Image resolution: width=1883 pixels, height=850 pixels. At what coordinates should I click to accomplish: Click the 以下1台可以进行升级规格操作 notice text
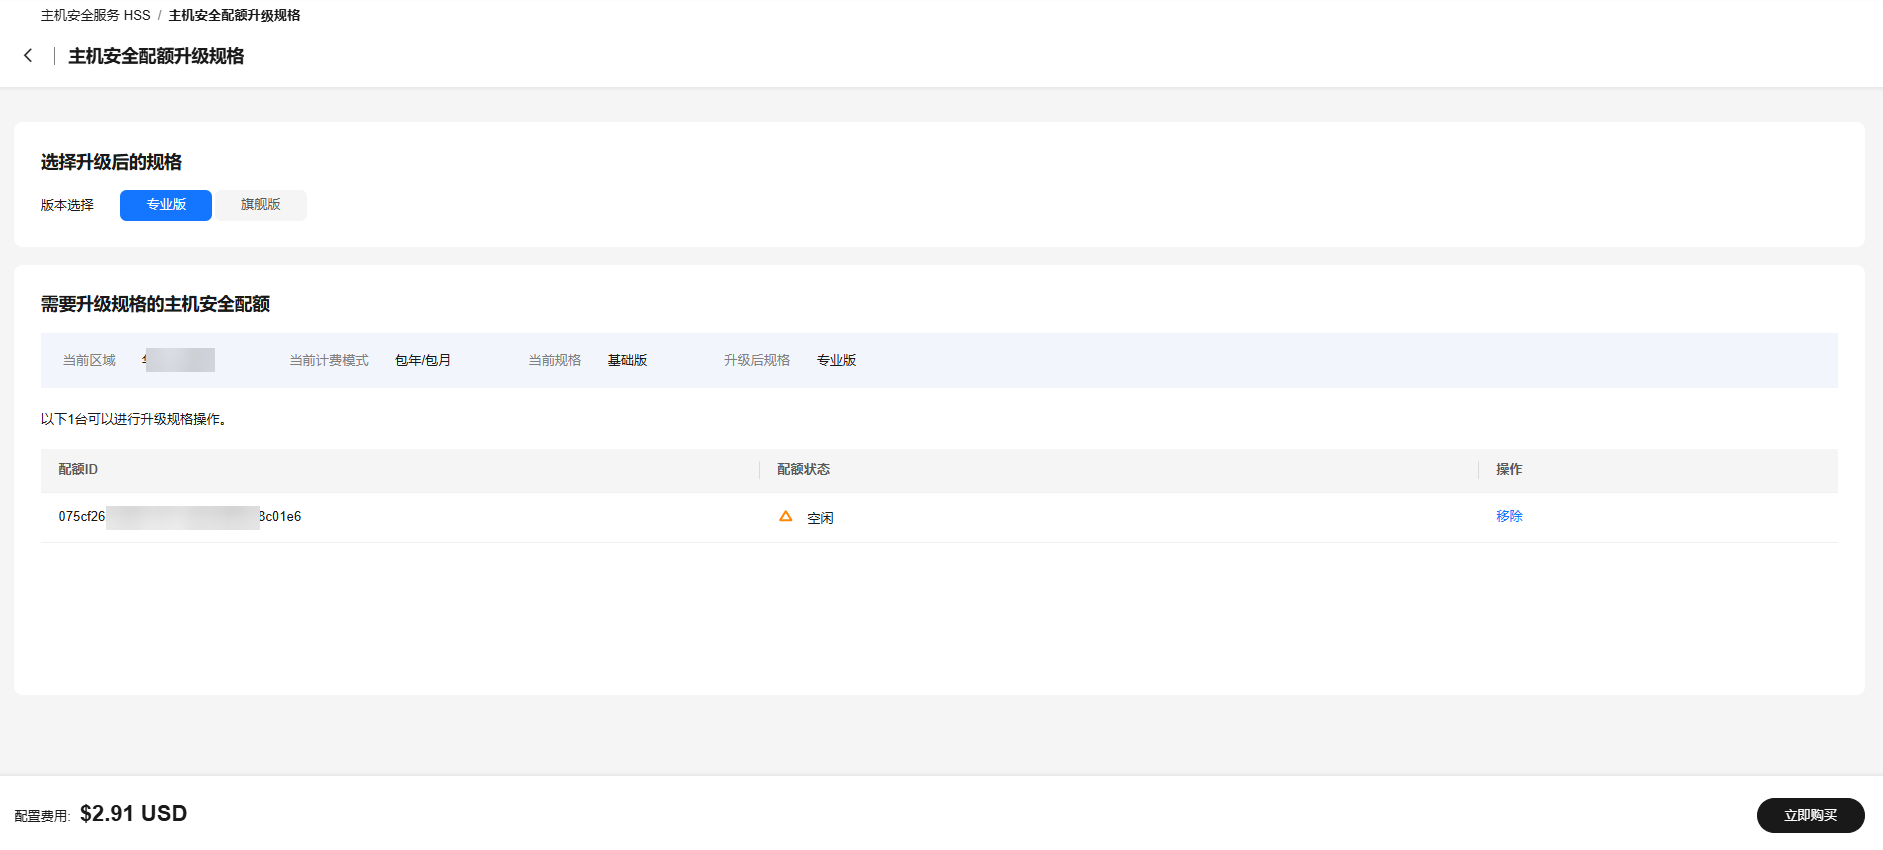134,419
